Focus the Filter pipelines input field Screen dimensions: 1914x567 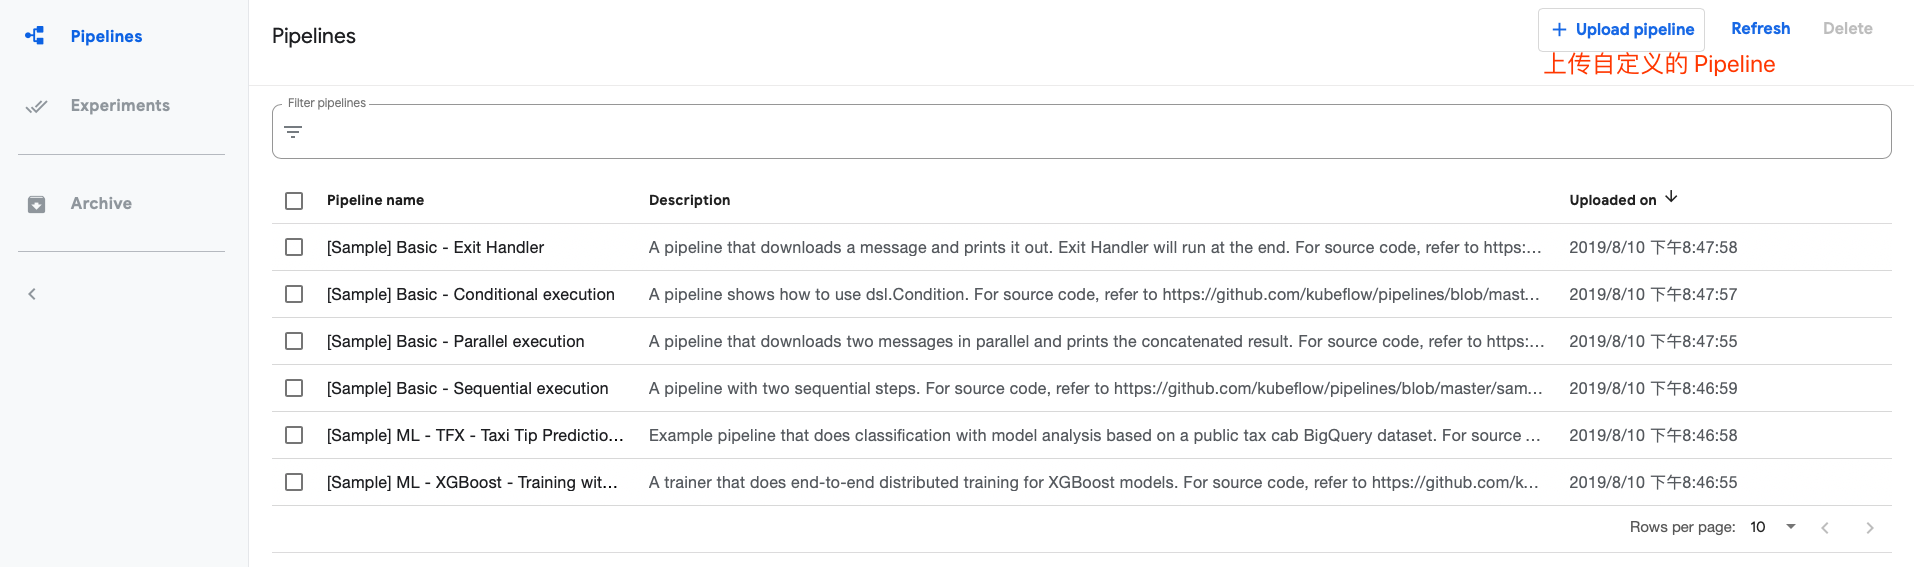[x=1090, y=132]
